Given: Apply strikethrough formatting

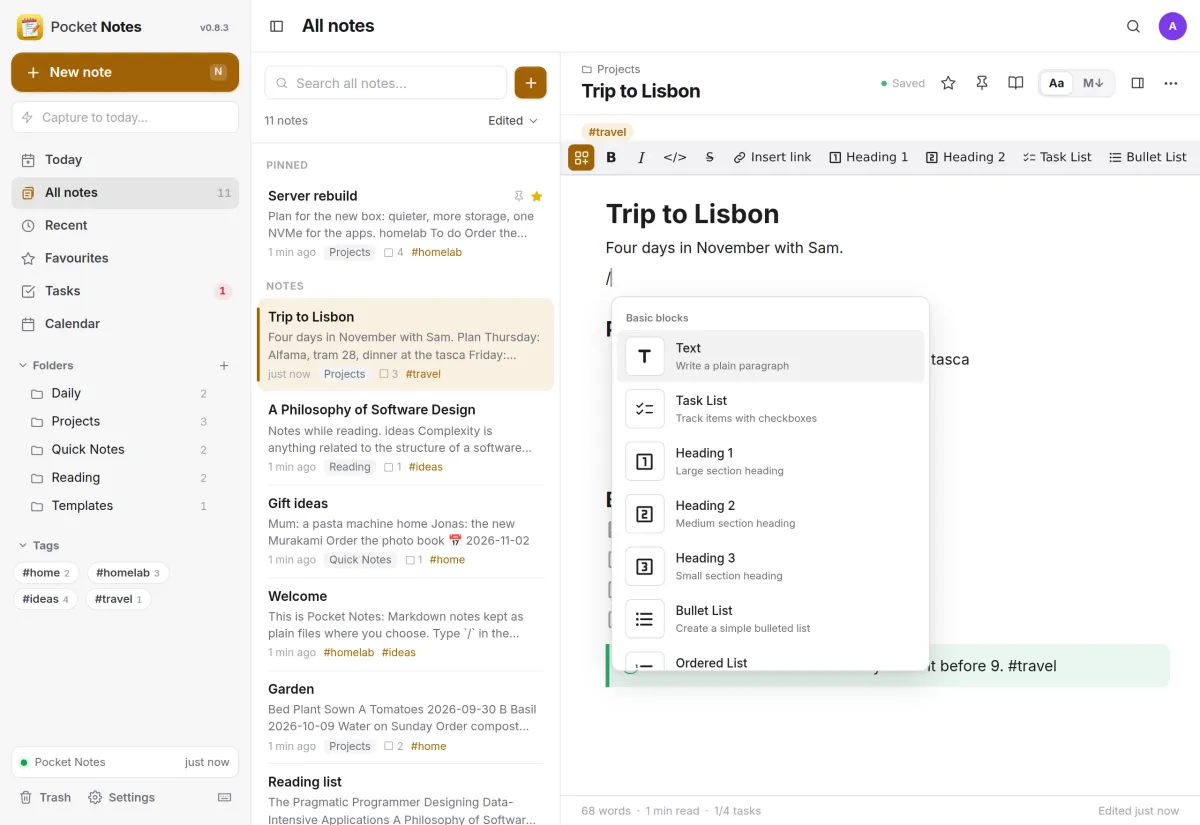Looking at the screenshot, I should [710, 157].
